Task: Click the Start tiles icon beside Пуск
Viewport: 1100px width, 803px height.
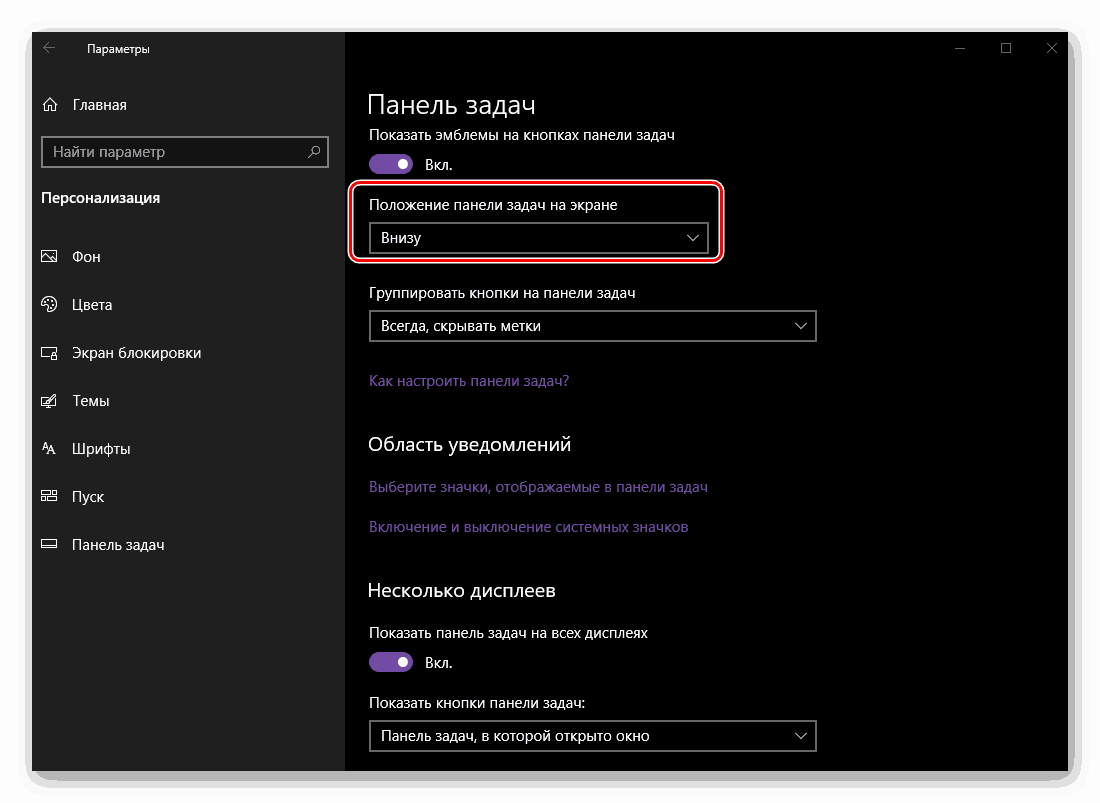Action: pyautogui.click(x=49, y=496)
